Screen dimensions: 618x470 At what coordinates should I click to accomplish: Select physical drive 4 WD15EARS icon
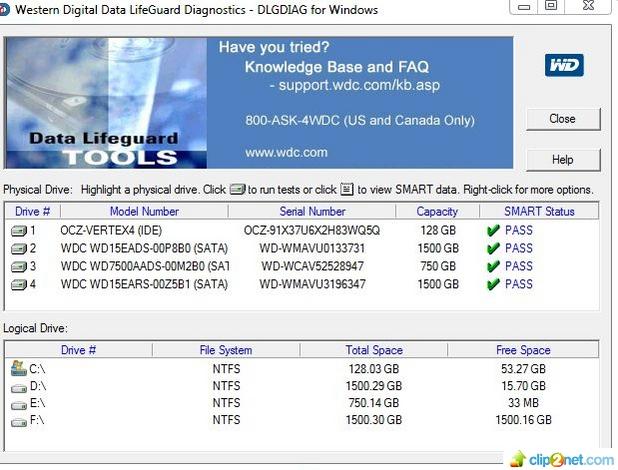[19, 284]
